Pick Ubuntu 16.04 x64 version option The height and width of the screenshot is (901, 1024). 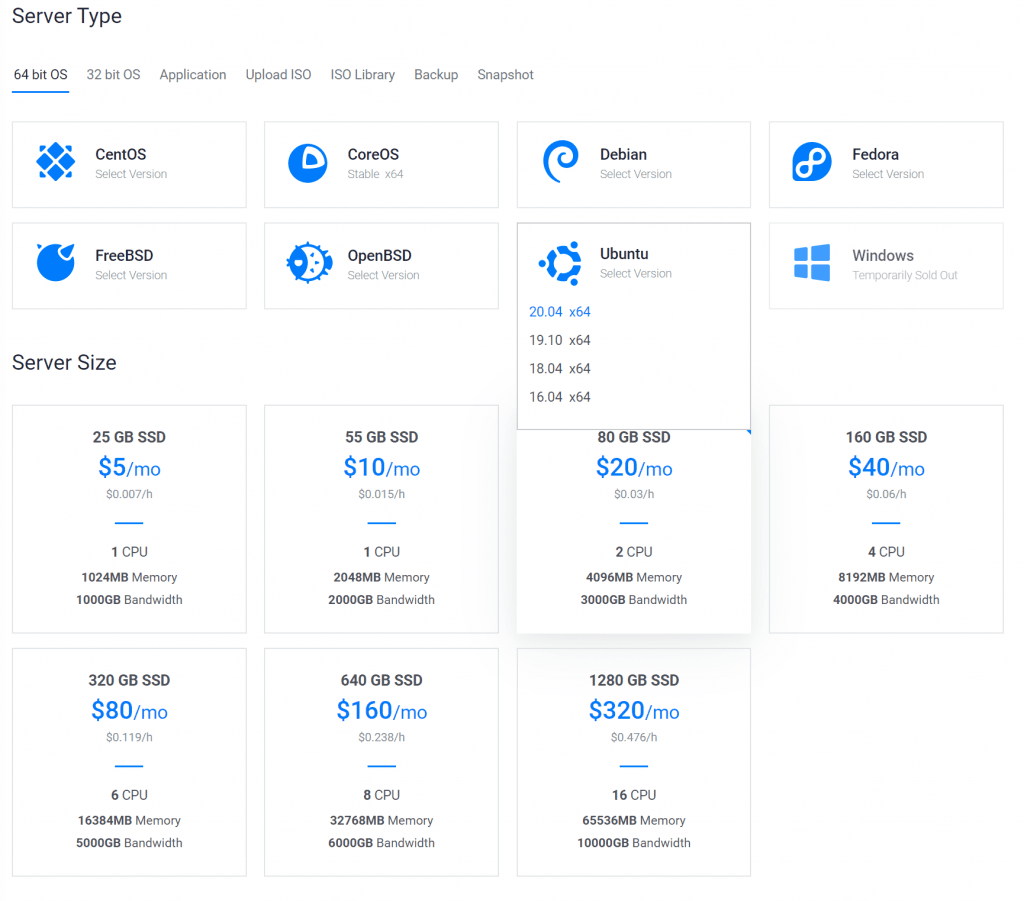pyautogui.click(x=560, y=397)
